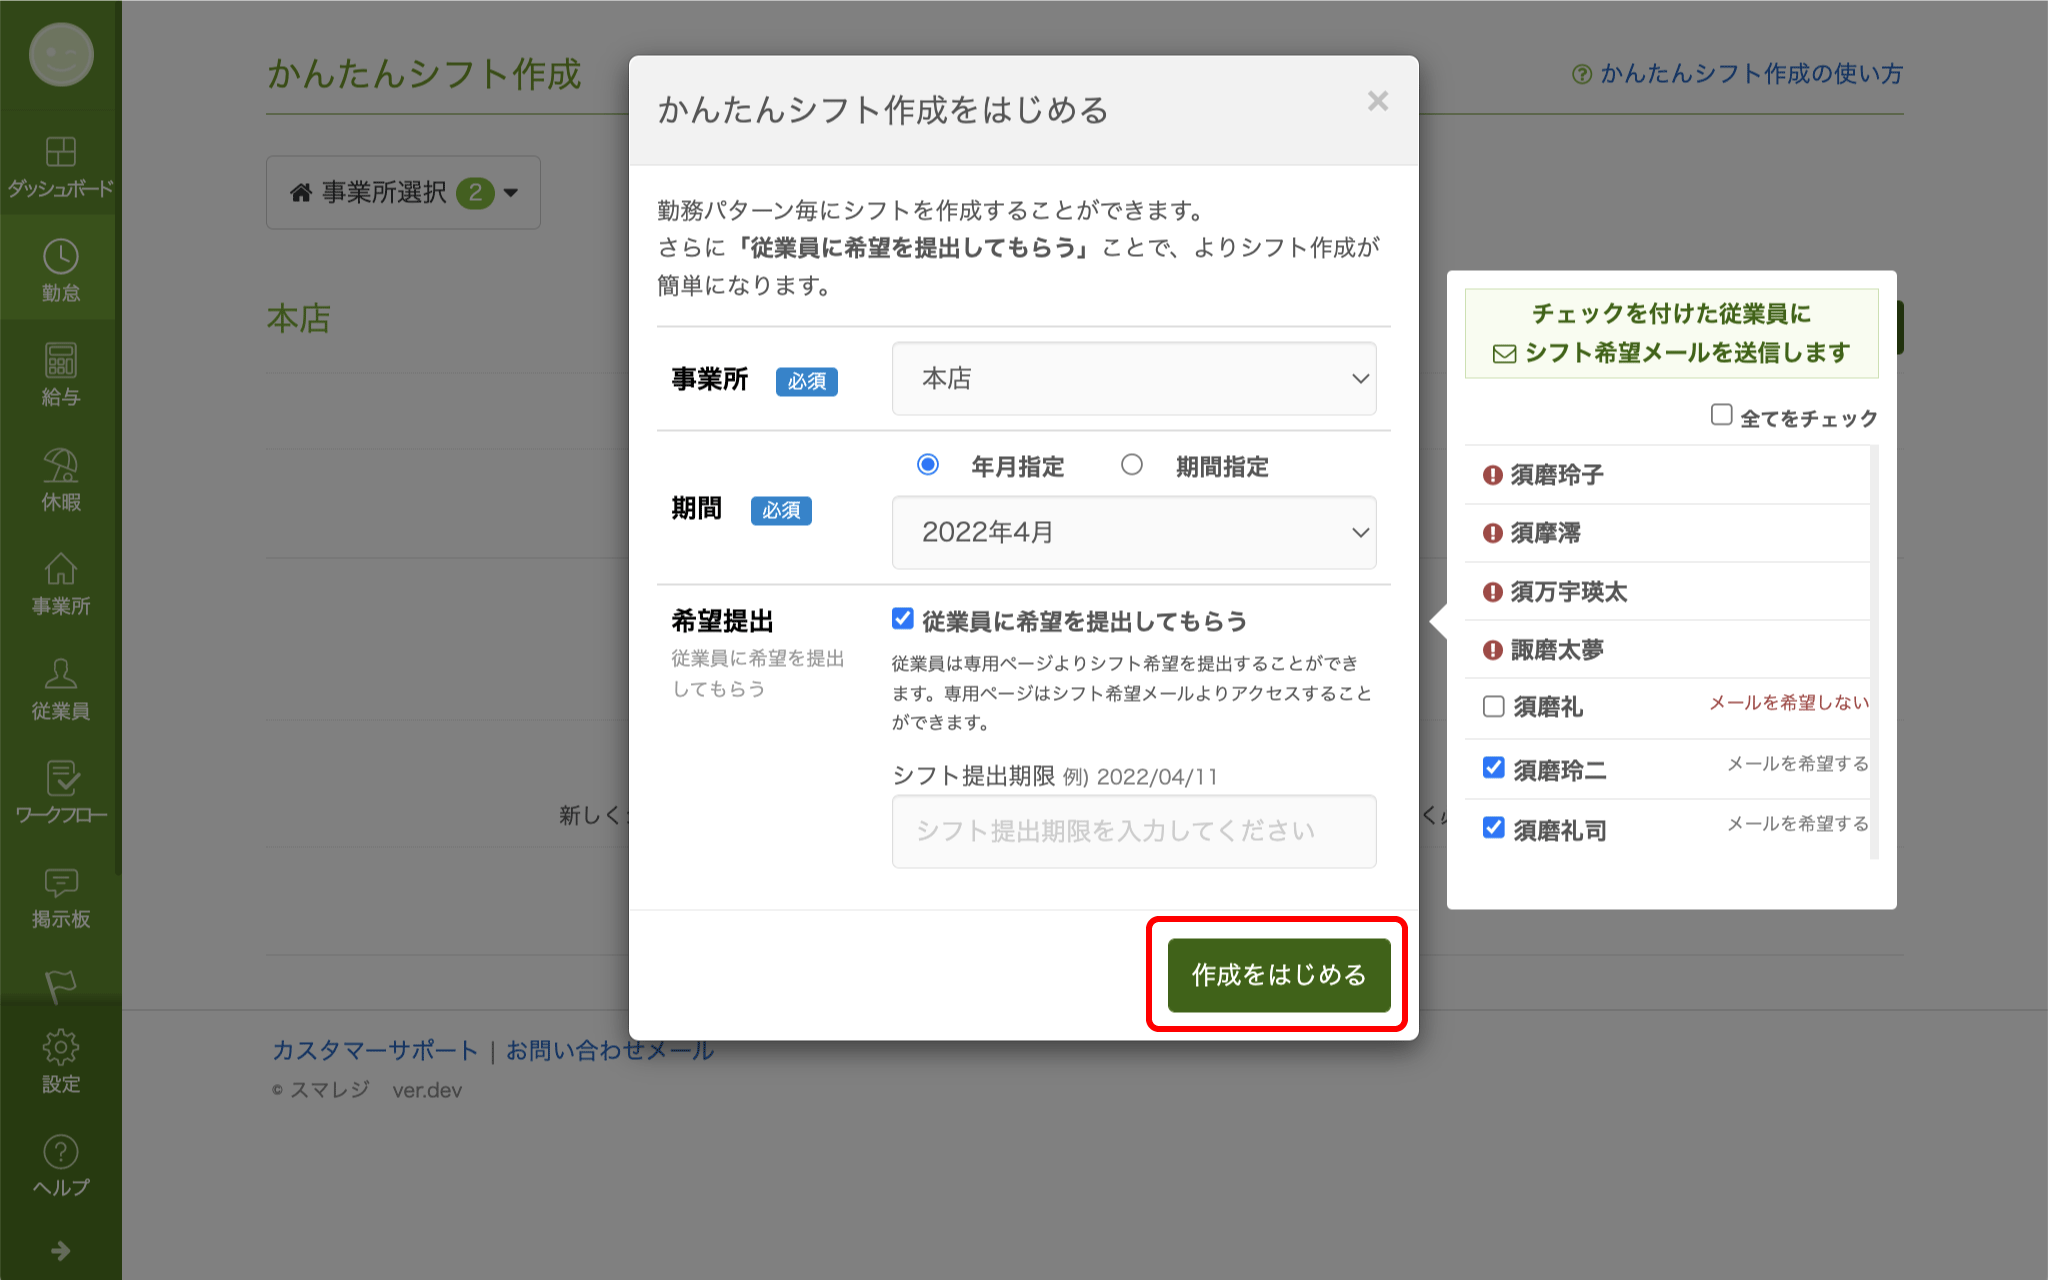Screen dimensions: 2048x1280
Task: Click the home icon in 事業所選択 button
Action: click(301, 192)
